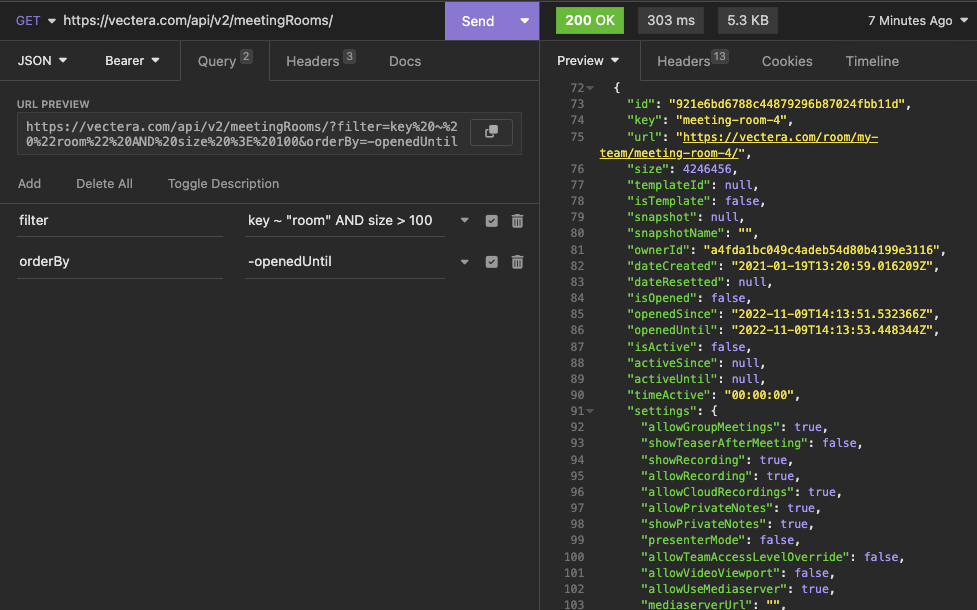Click the "showPrivateNotes" key
Image resolution: width=977 pixels, height=610 pixels.
703,524
